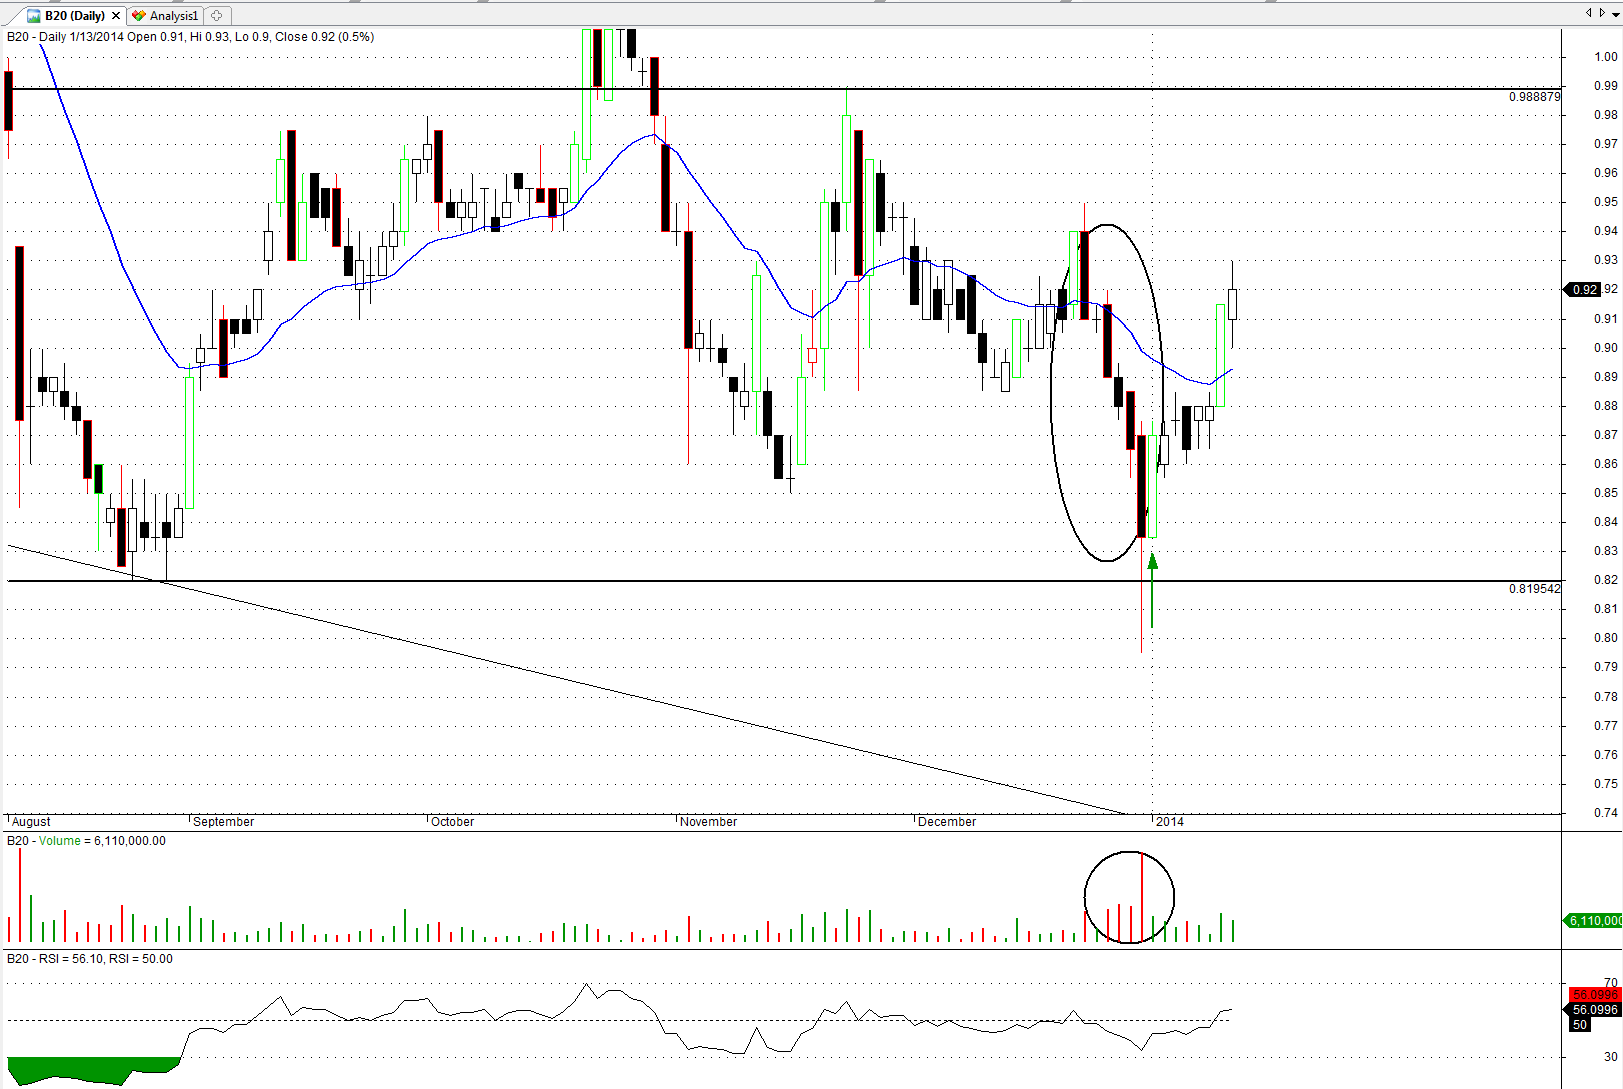The width and height of the screenshot is (1623, 1089).
Task: Select the 0.988879 horizontal resistance line label
Action: click(x=1534, y=97)
